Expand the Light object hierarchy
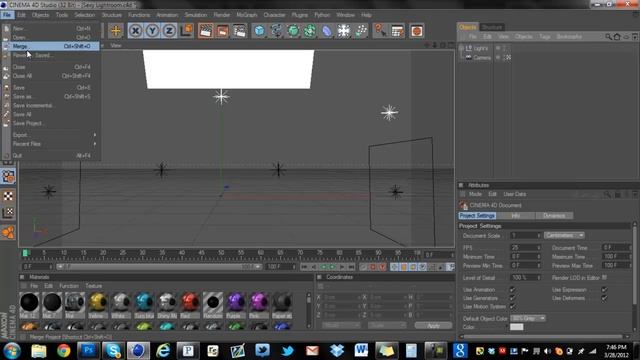 tap(461, 48)
